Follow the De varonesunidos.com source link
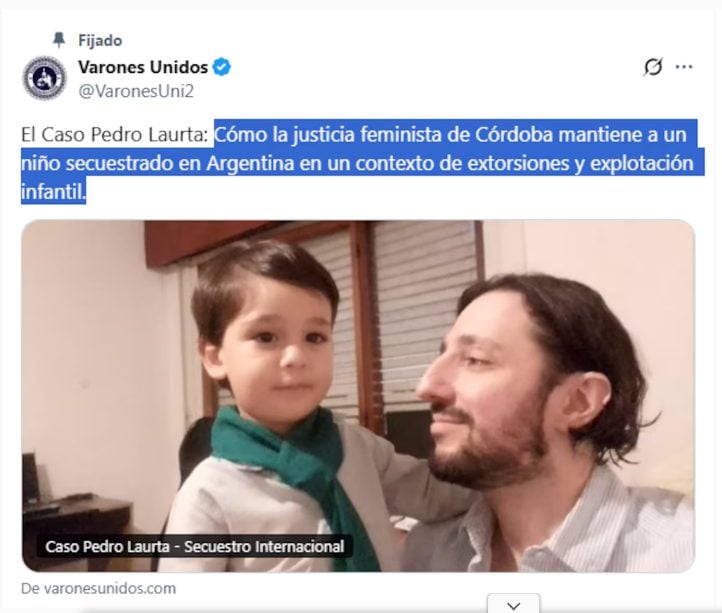The height and width of the screenshot is (613, 722). (x=99, y=588)
